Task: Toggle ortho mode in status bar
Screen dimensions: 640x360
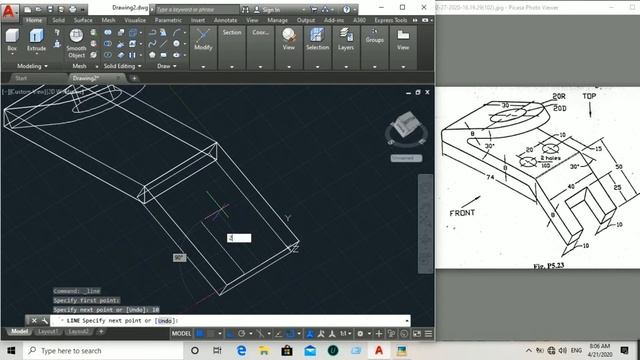Action: tap(230, 334)
